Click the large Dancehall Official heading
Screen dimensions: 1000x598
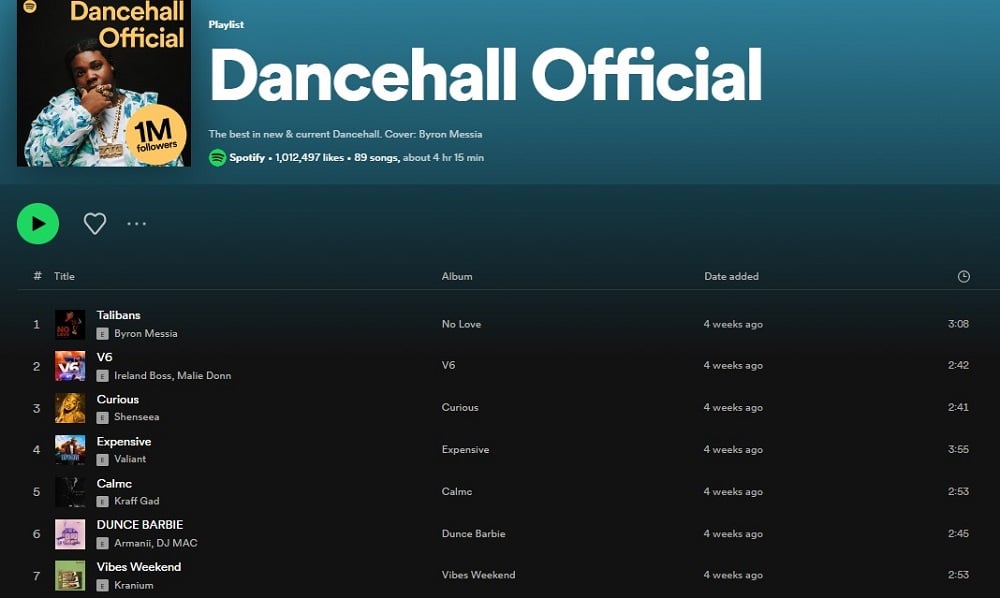pos(486,75)
